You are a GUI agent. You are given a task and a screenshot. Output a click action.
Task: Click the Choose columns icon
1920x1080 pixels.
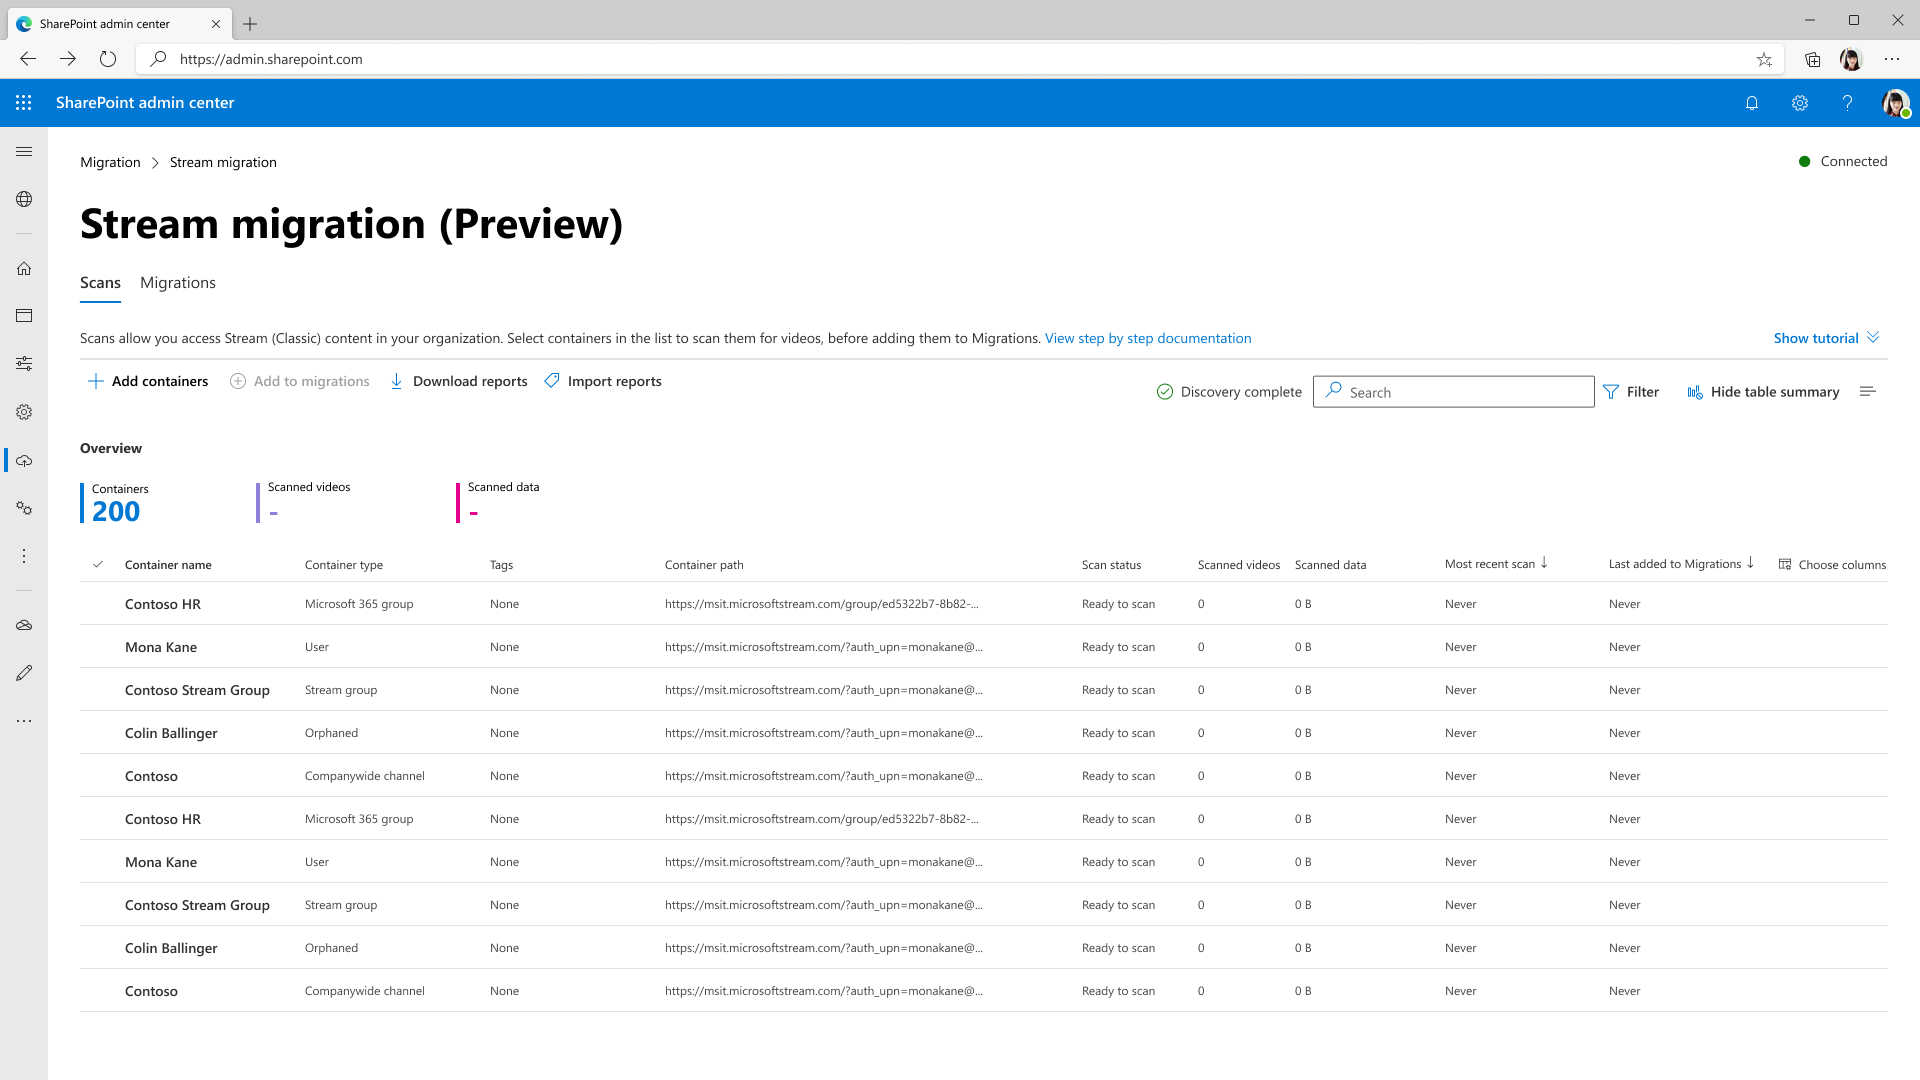pyautogui.click(x=1784, y=564)
